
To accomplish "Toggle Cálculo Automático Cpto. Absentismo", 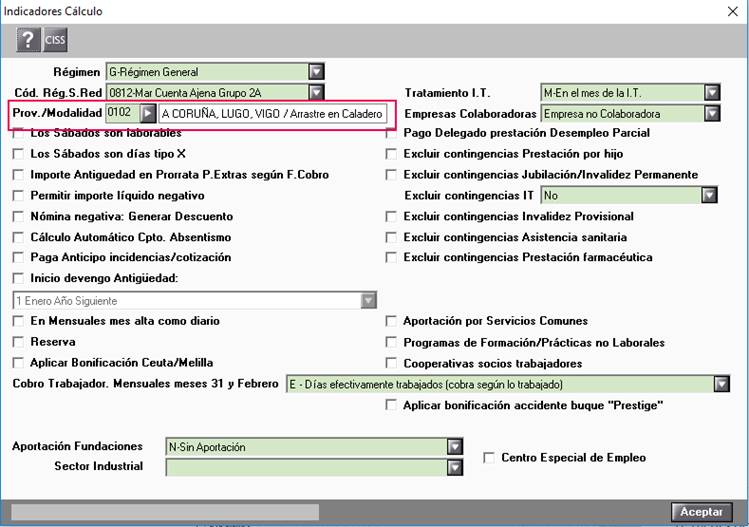I will (x=18, y=237).
